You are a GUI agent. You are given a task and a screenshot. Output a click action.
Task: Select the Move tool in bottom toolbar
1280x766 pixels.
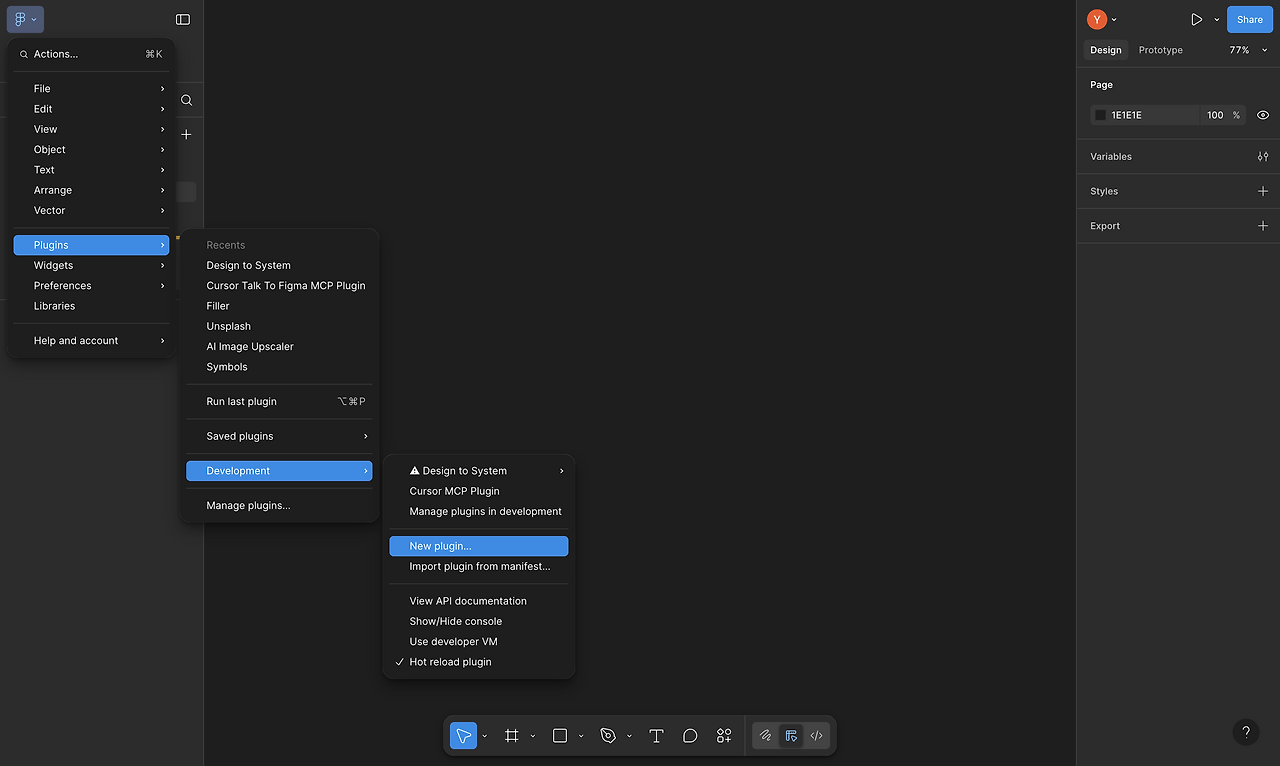463,736
